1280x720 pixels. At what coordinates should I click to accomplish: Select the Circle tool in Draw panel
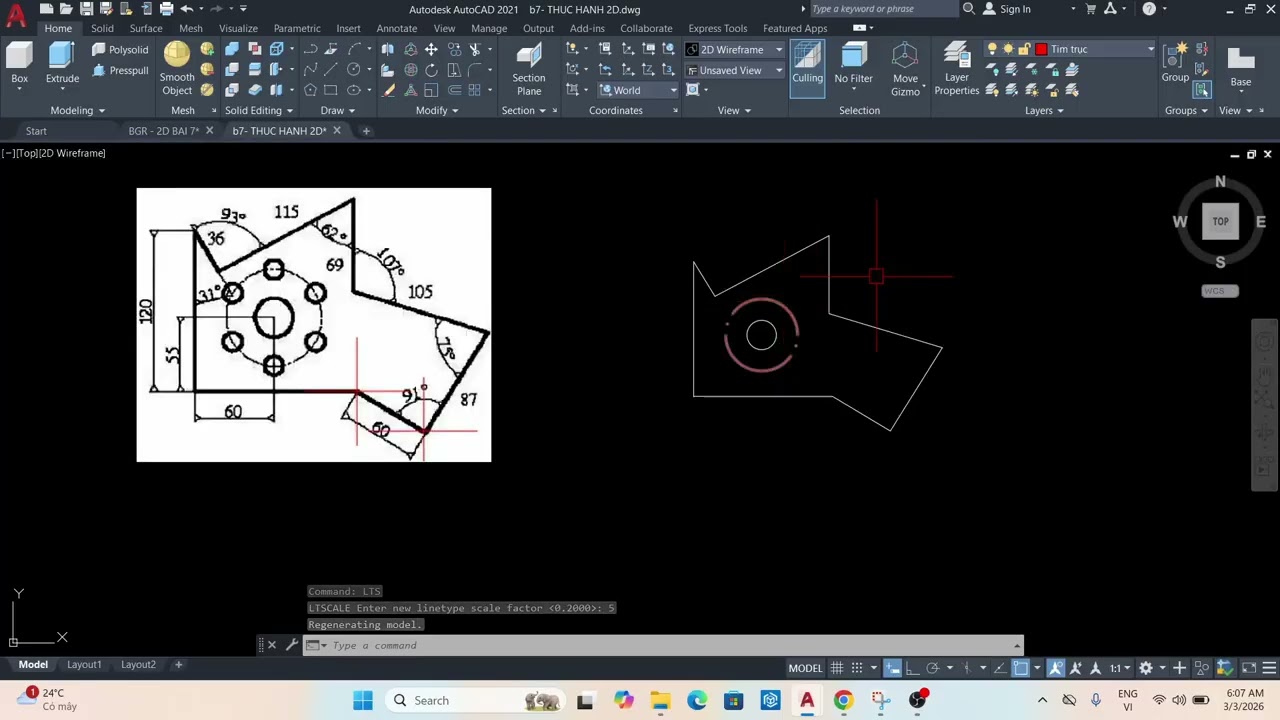[x=354, y=70]
